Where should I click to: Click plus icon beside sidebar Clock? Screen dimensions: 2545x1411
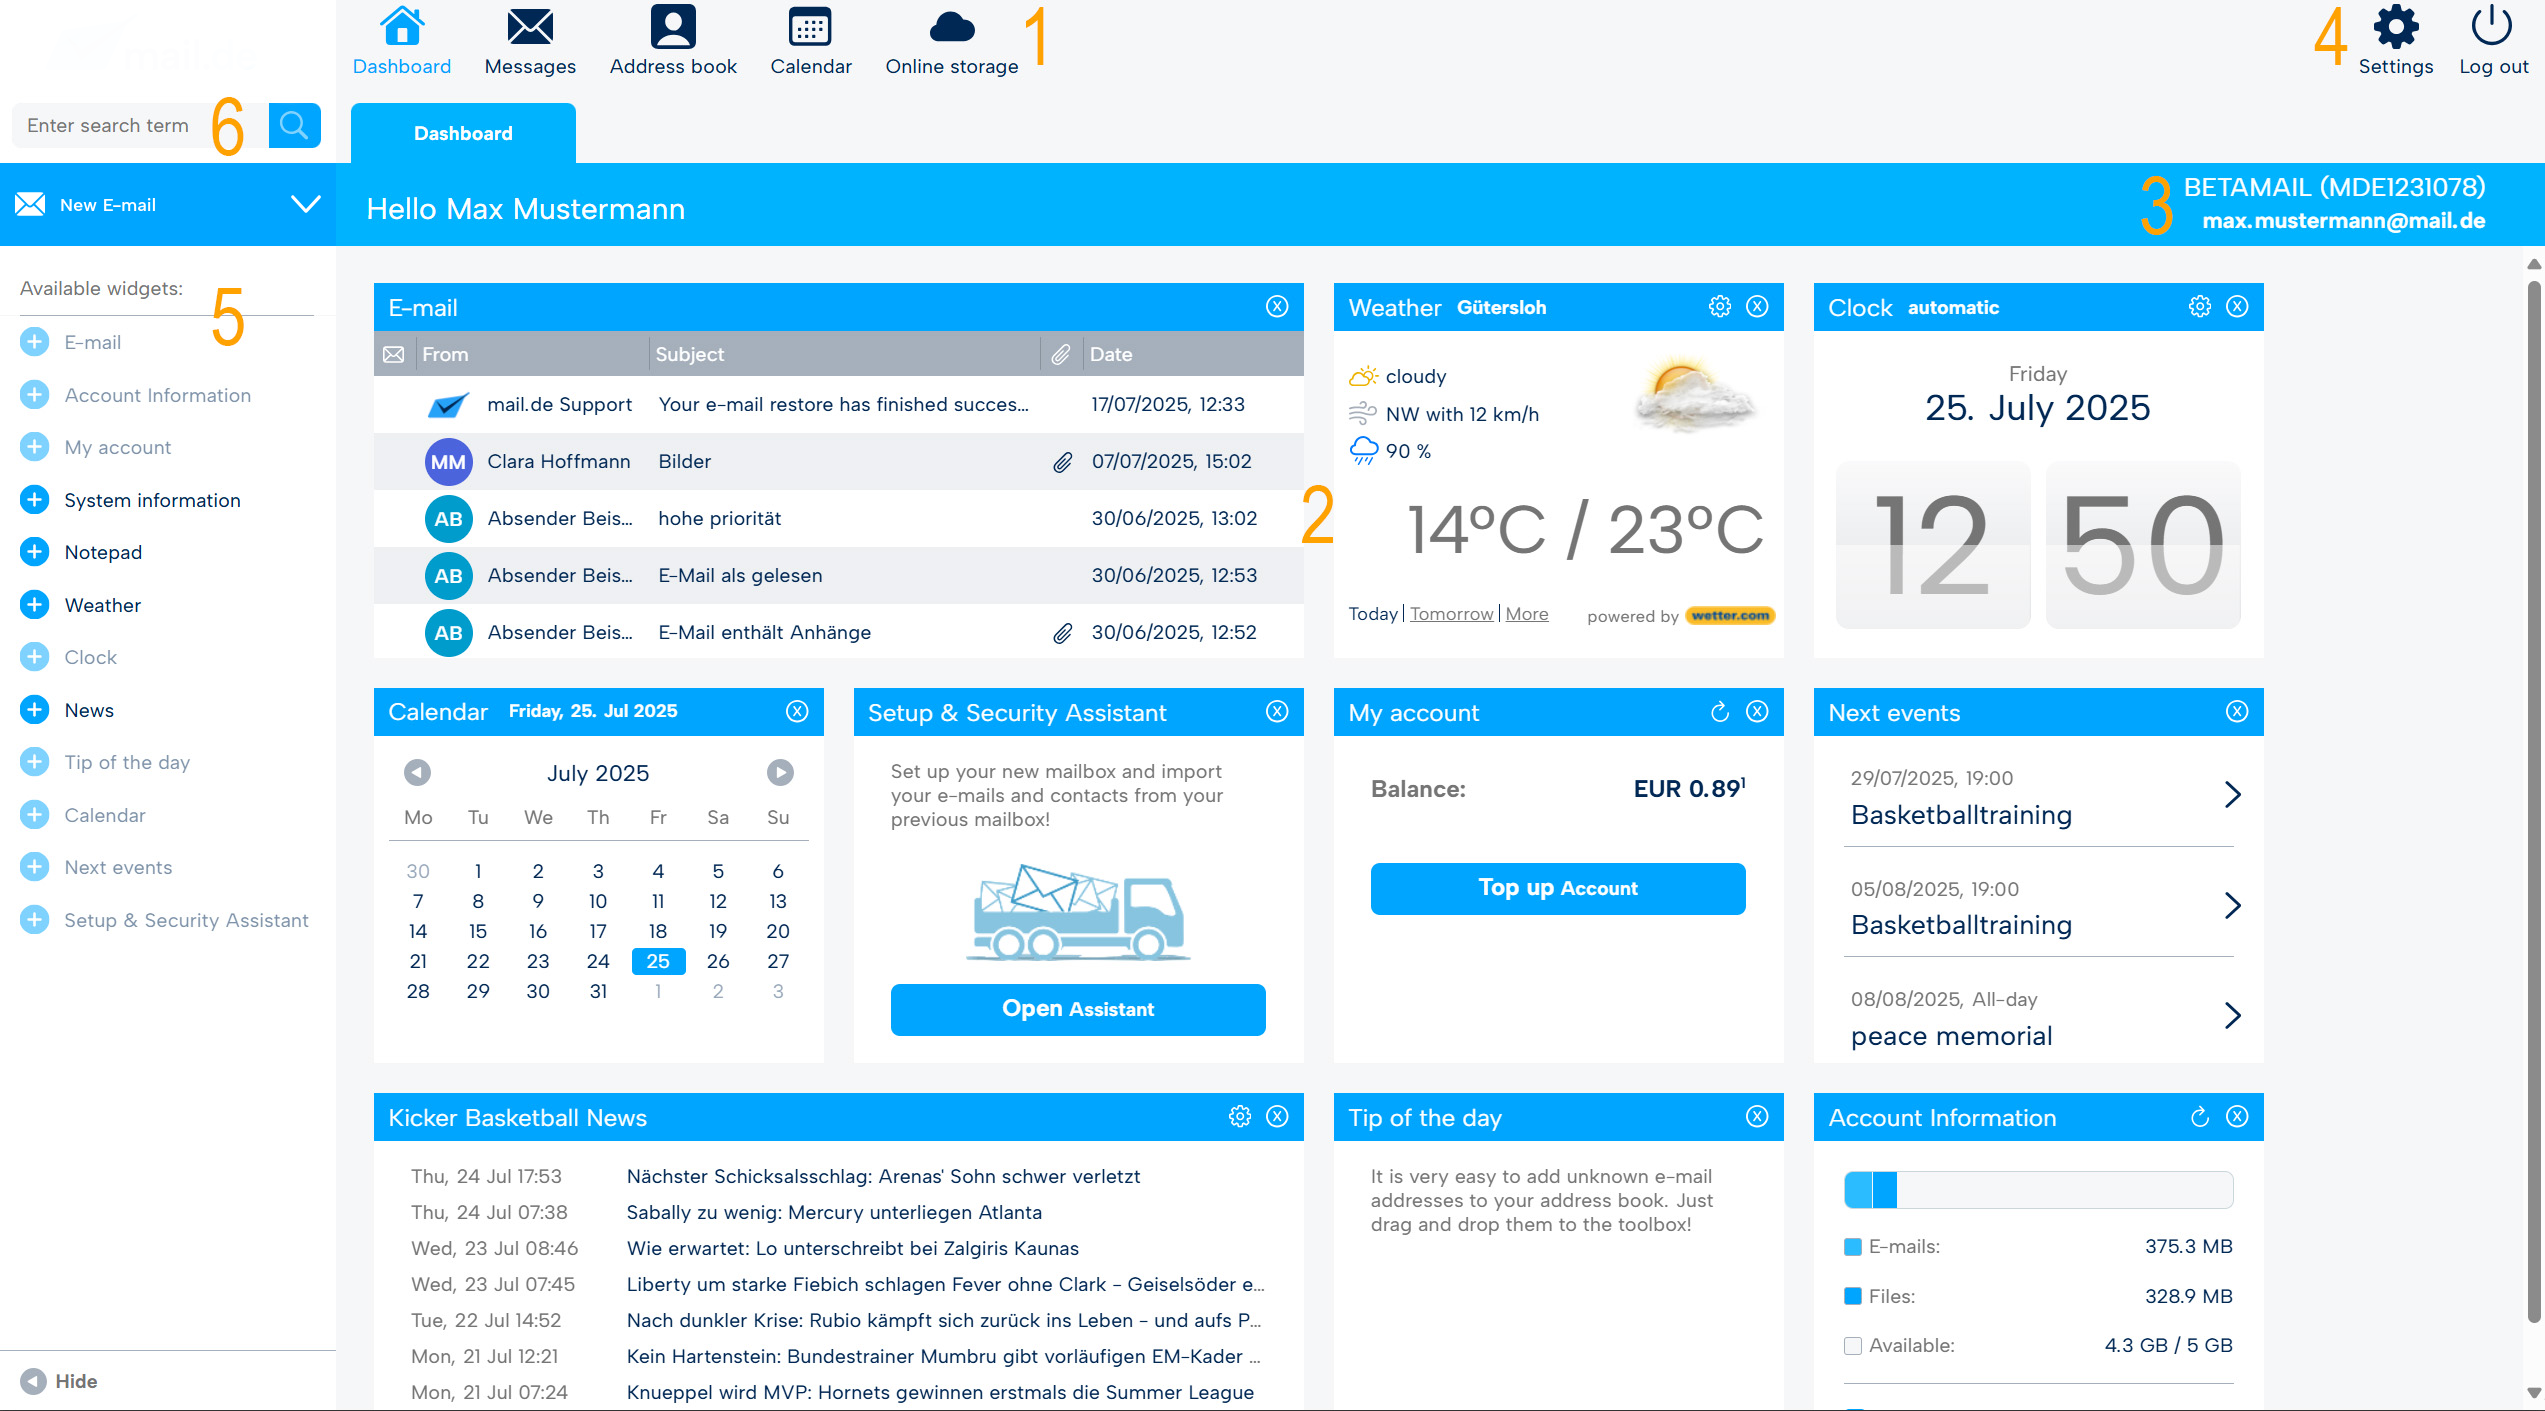pyautogui.click(x=34, y=657)
